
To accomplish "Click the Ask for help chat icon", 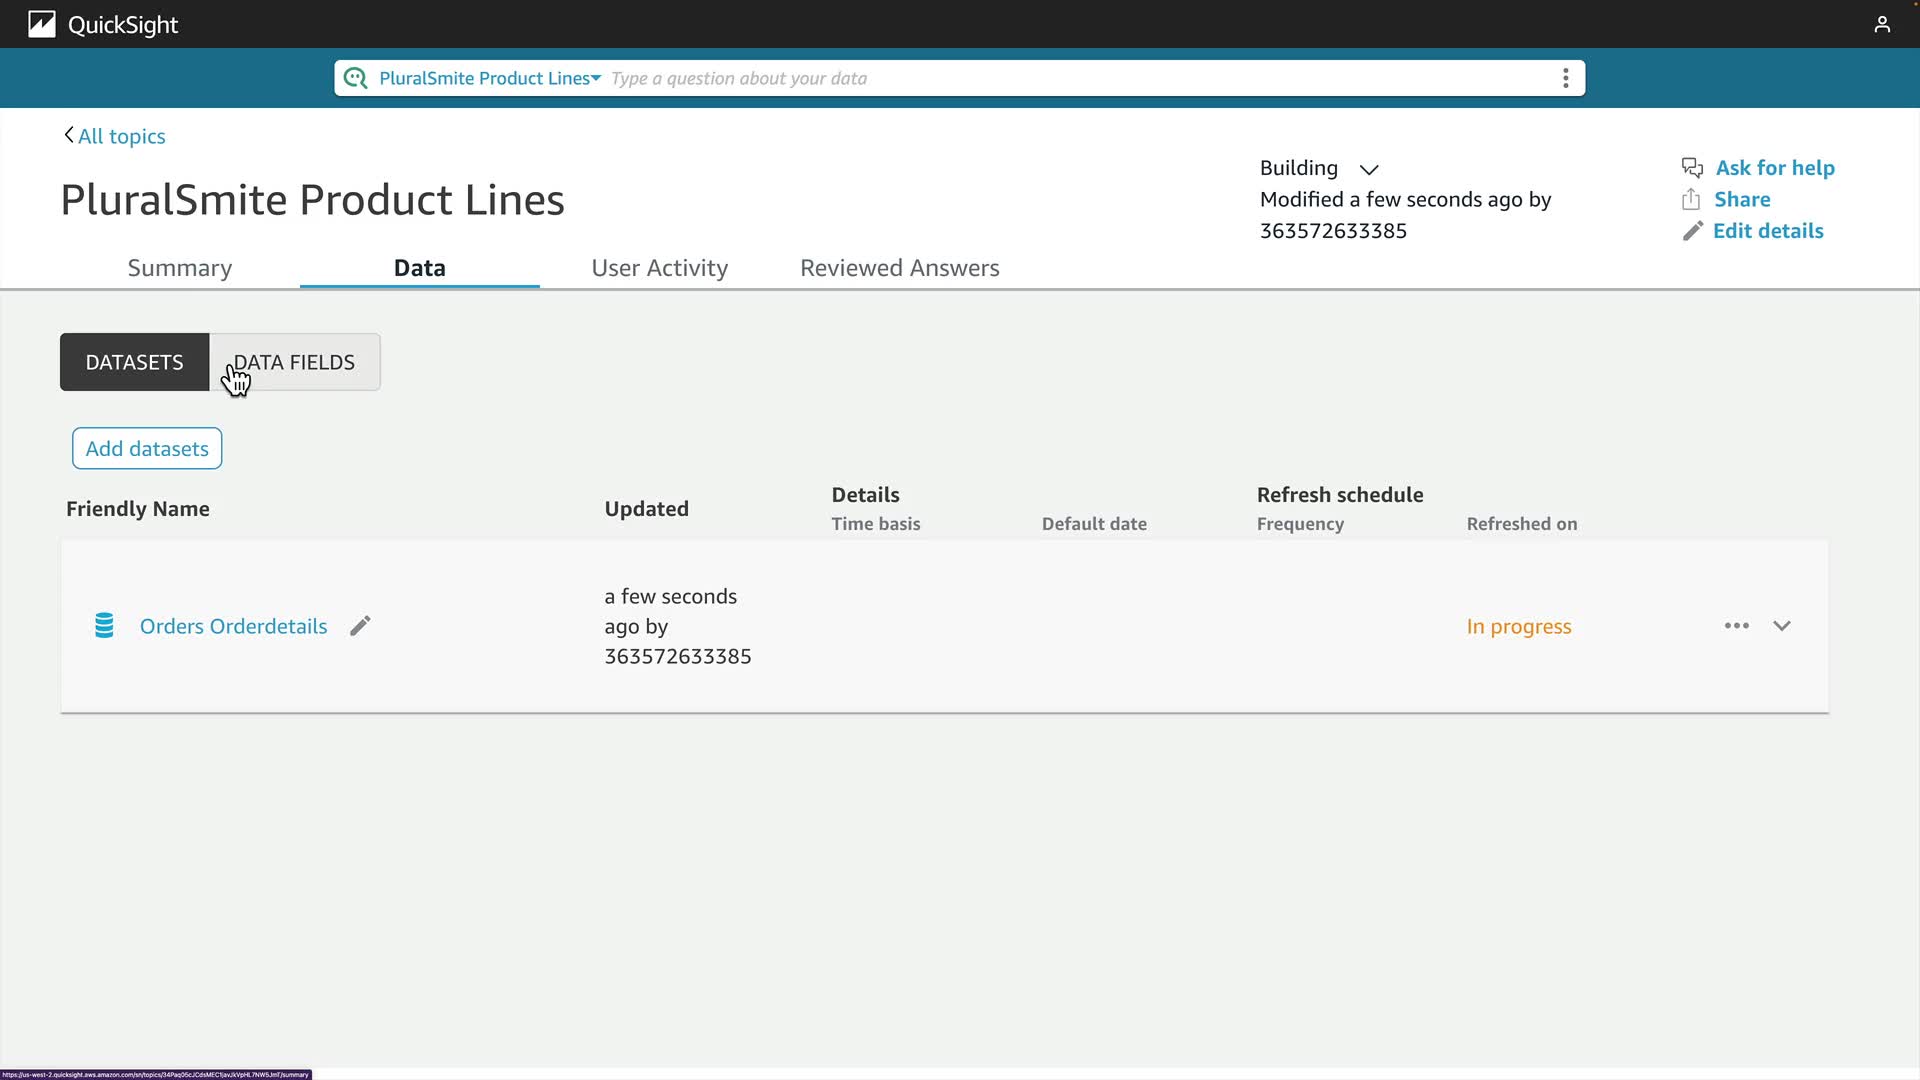I will tap(1692, 168).
